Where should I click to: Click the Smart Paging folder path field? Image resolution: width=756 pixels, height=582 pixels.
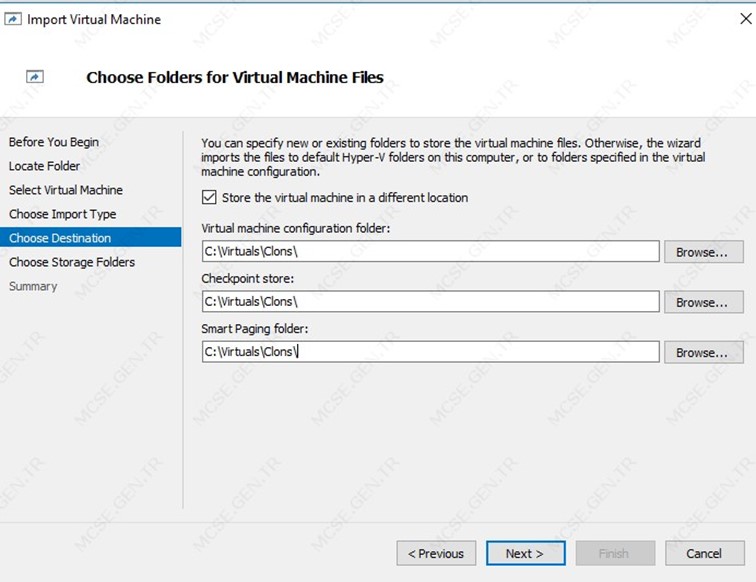click(431, 352)
